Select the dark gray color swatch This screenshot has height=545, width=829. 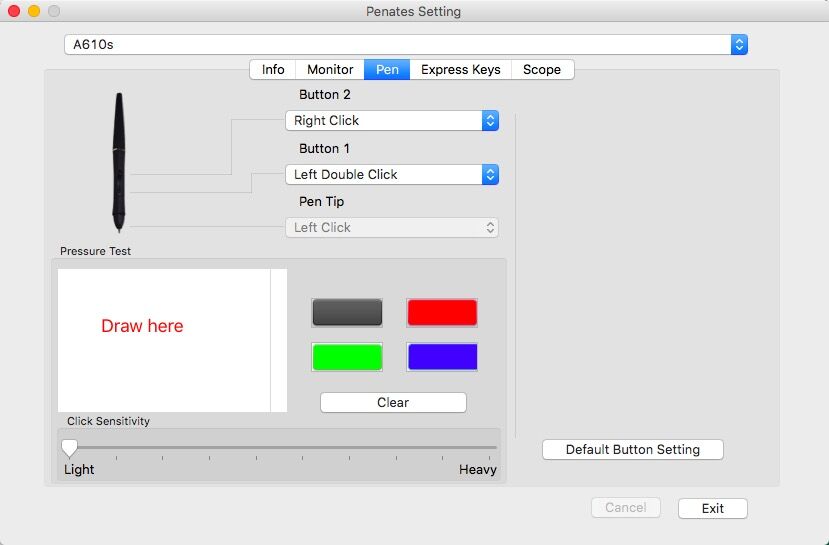(x=347, y=312)
